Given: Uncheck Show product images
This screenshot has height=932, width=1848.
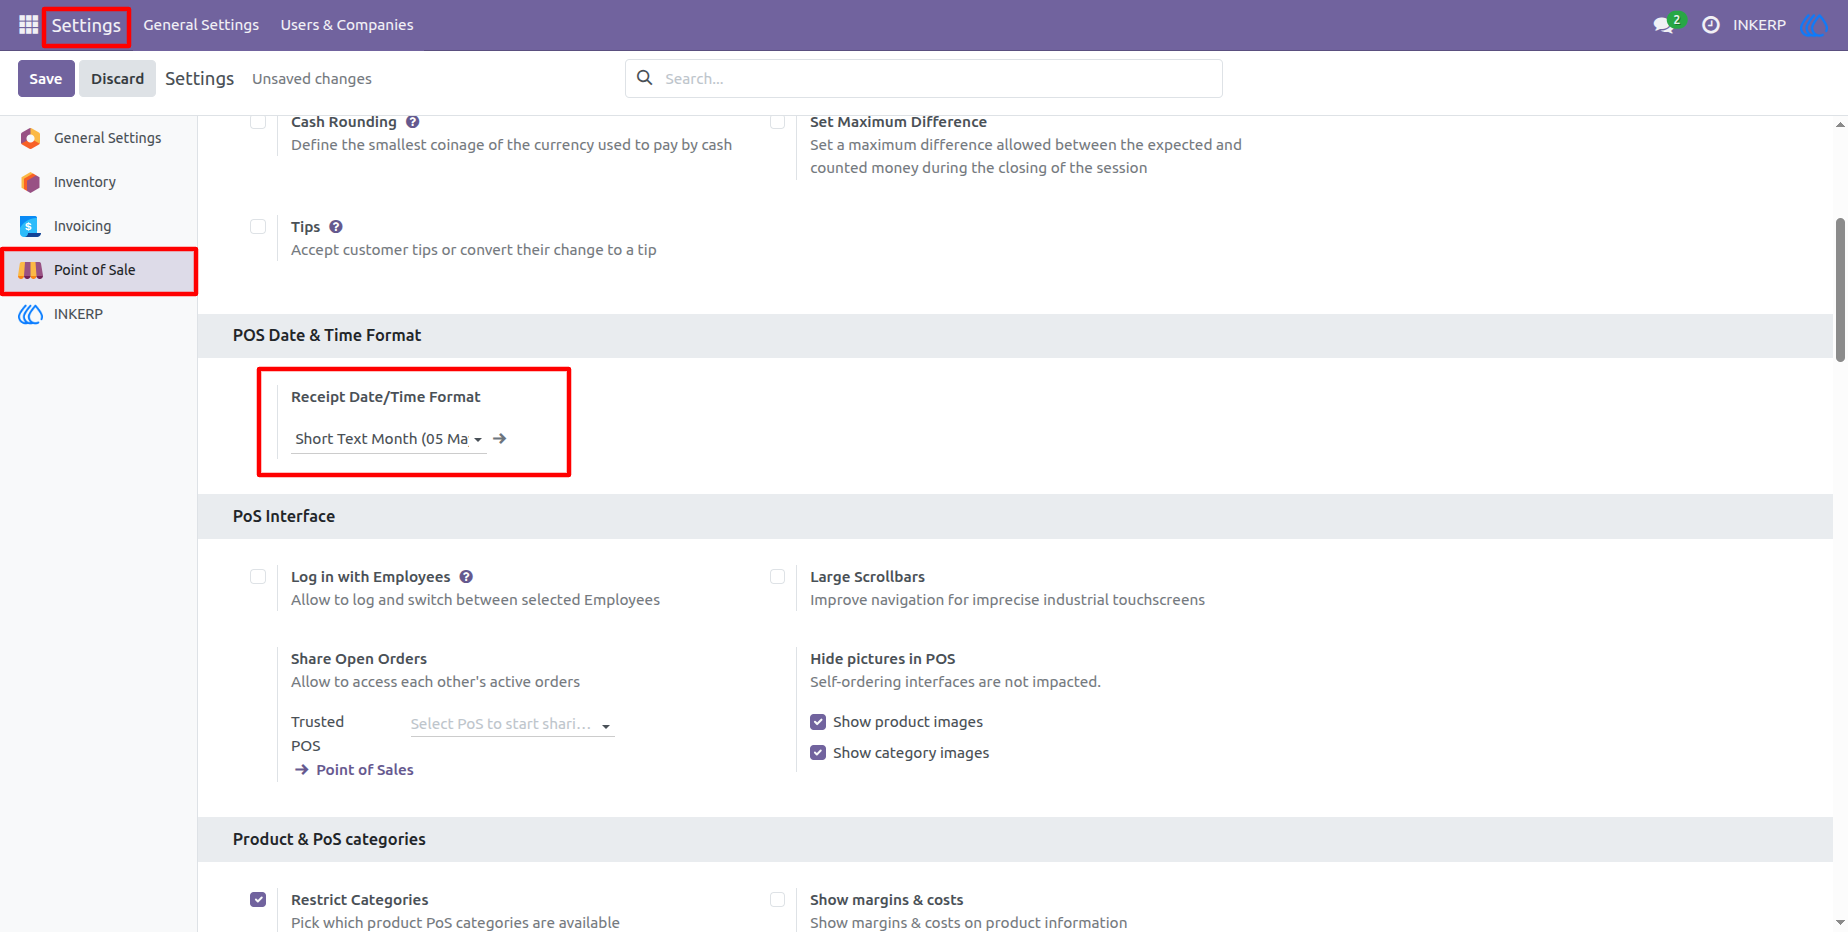Looking at the screenshot, I should click(x=818, y=722).
